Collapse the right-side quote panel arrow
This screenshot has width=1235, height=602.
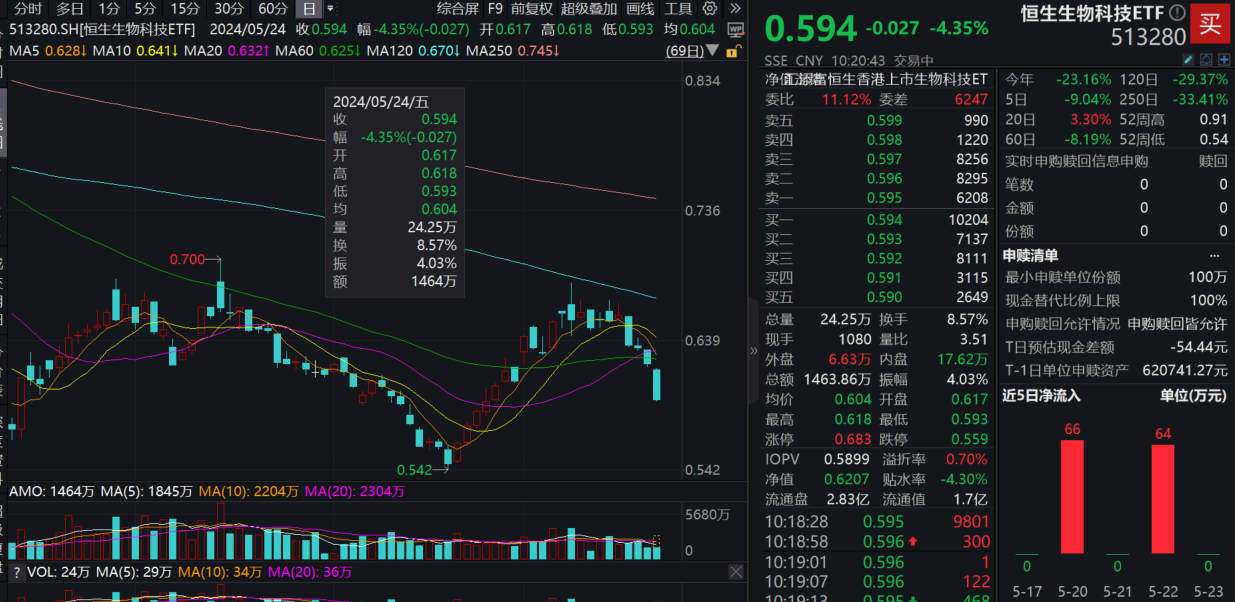click(754, 350)
